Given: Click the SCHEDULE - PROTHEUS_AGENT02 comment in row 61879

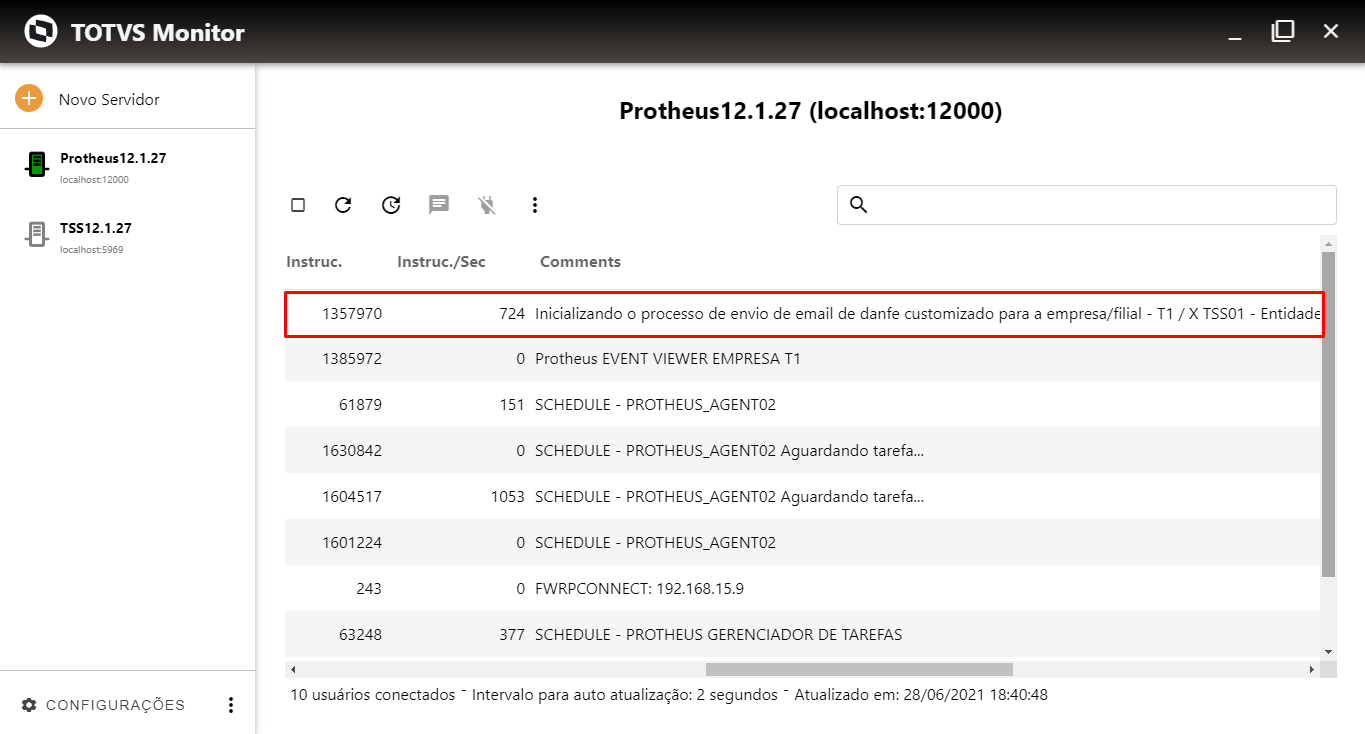Looking at the screenshot, I should tap(655, 405).
